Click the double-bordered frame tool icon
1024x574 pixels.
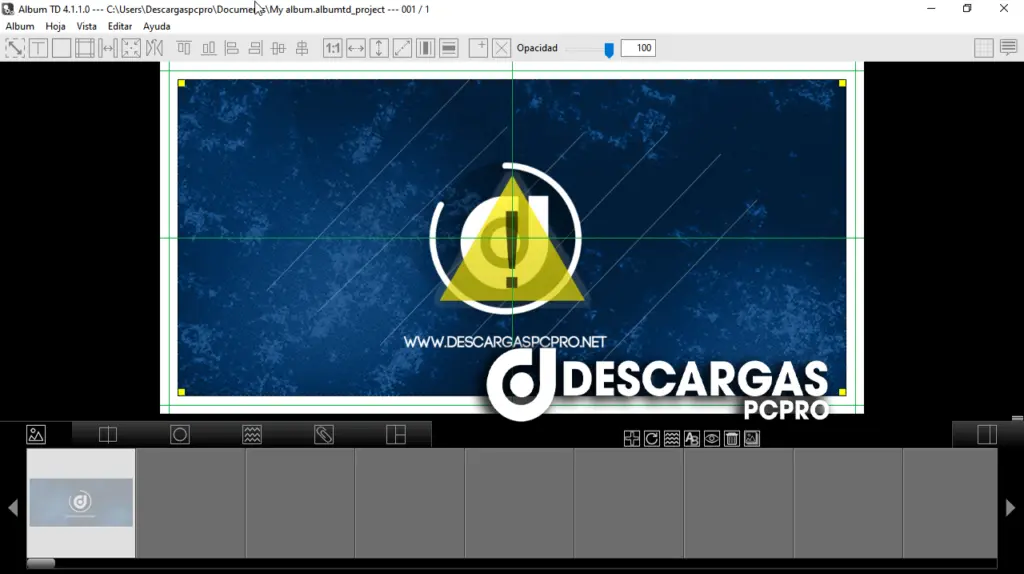(85, 48)
